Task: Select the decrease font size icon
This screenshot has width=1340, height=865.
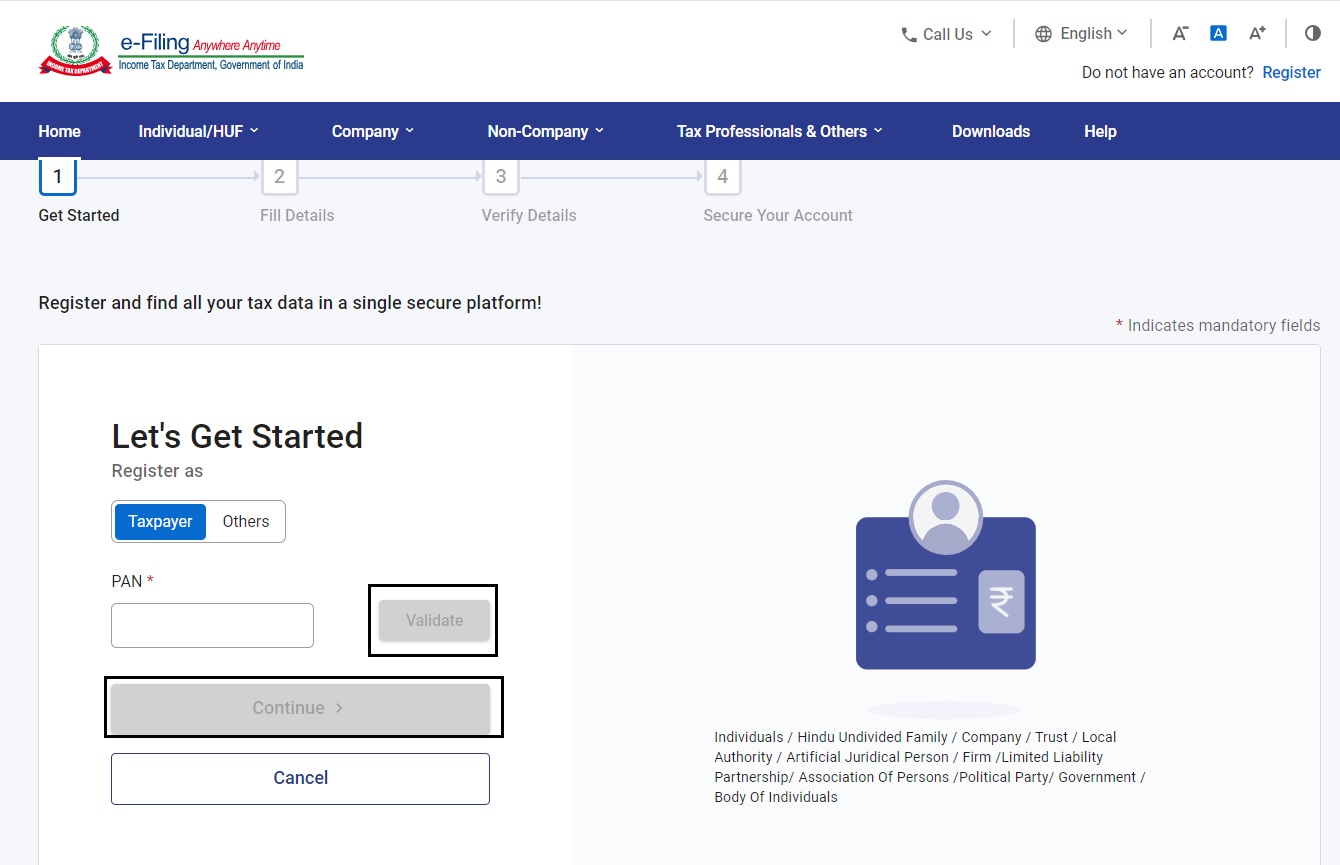Action: tap(1180, 33)
